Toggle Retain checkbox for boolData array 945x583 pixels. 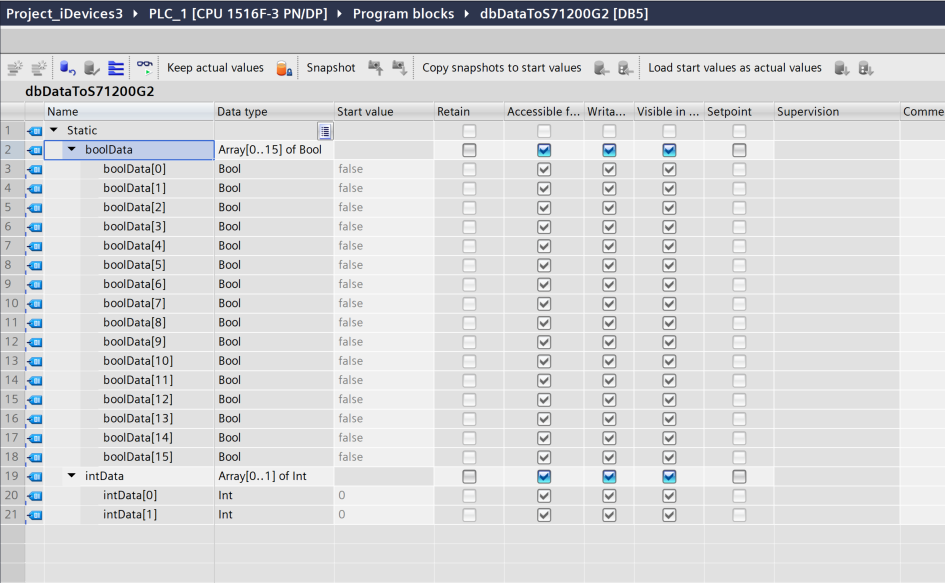[469, 150]
